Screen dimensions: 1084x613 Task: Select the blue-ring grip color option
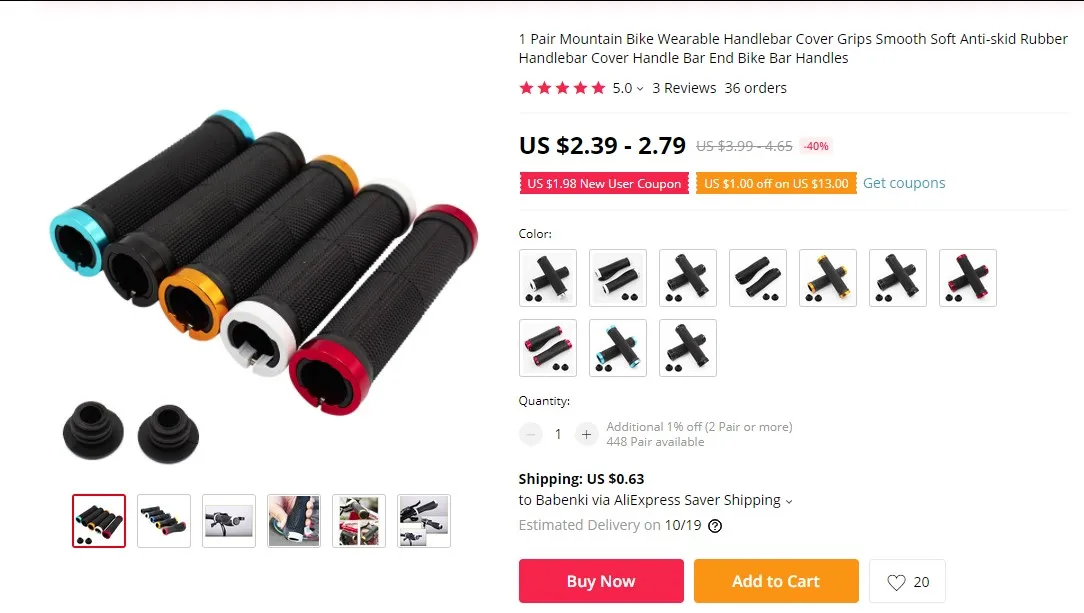617,348
